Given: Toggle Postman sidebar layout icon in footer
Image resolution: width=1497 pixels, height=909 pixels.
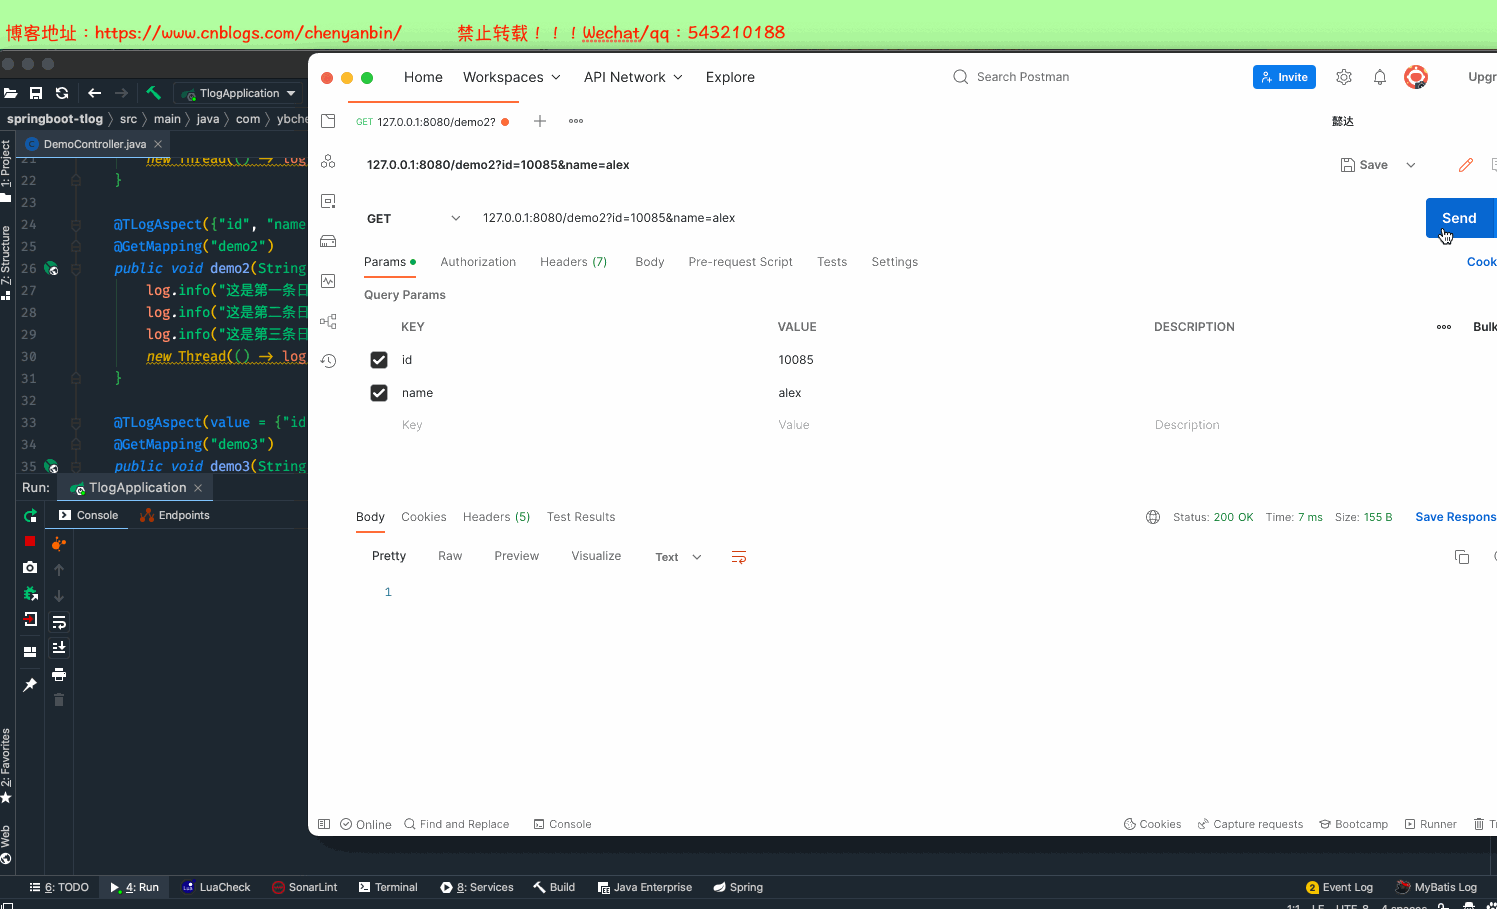Looking at the screenshot, I should tap(324, 824).
